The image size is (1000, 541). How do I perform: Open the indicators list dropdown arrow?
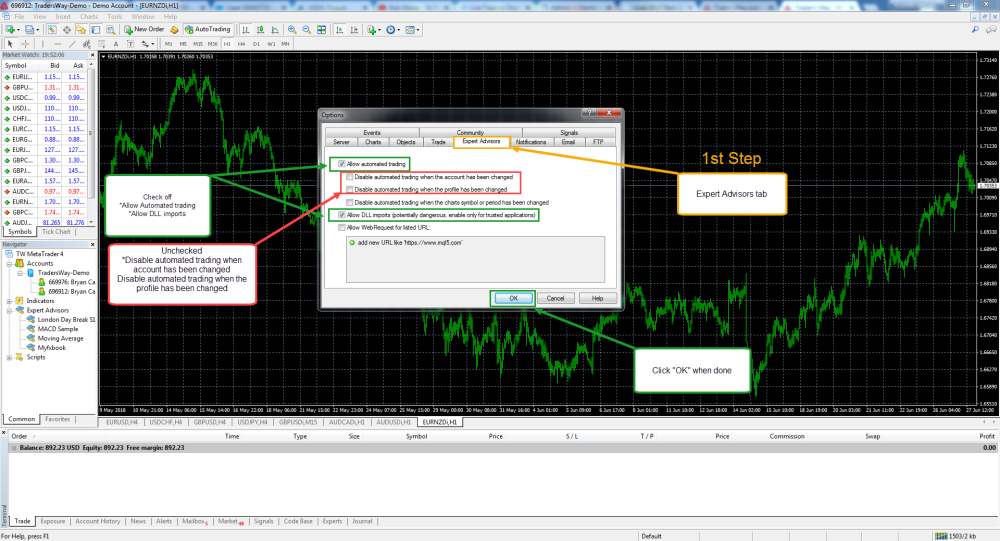[x=379, y=29]
